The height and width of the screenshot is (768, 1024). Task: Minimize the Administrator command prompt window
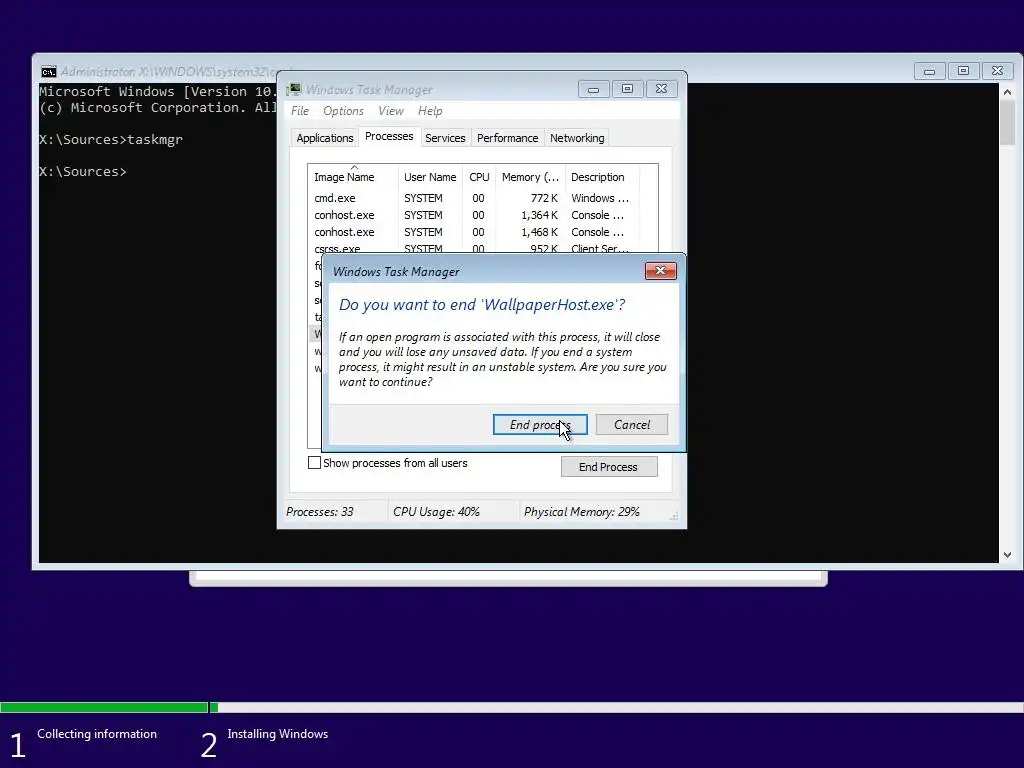point(929,71)
